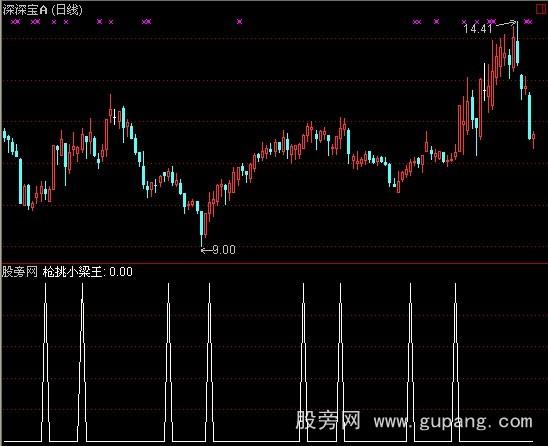Click the tallest candlestick at the 14.41 peak

517,44
